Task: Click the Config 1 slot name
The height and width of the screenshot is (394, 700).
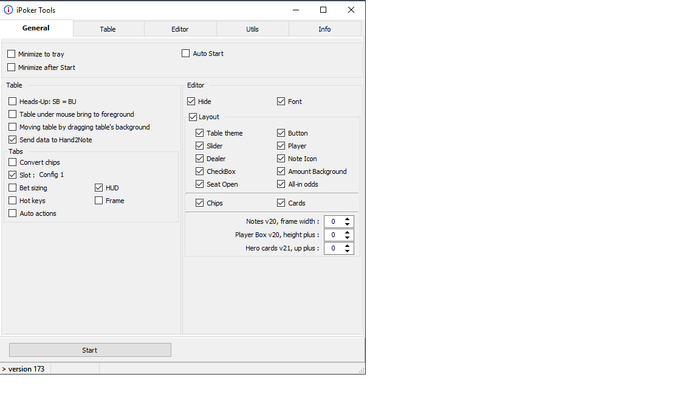Action: (51, 174)
